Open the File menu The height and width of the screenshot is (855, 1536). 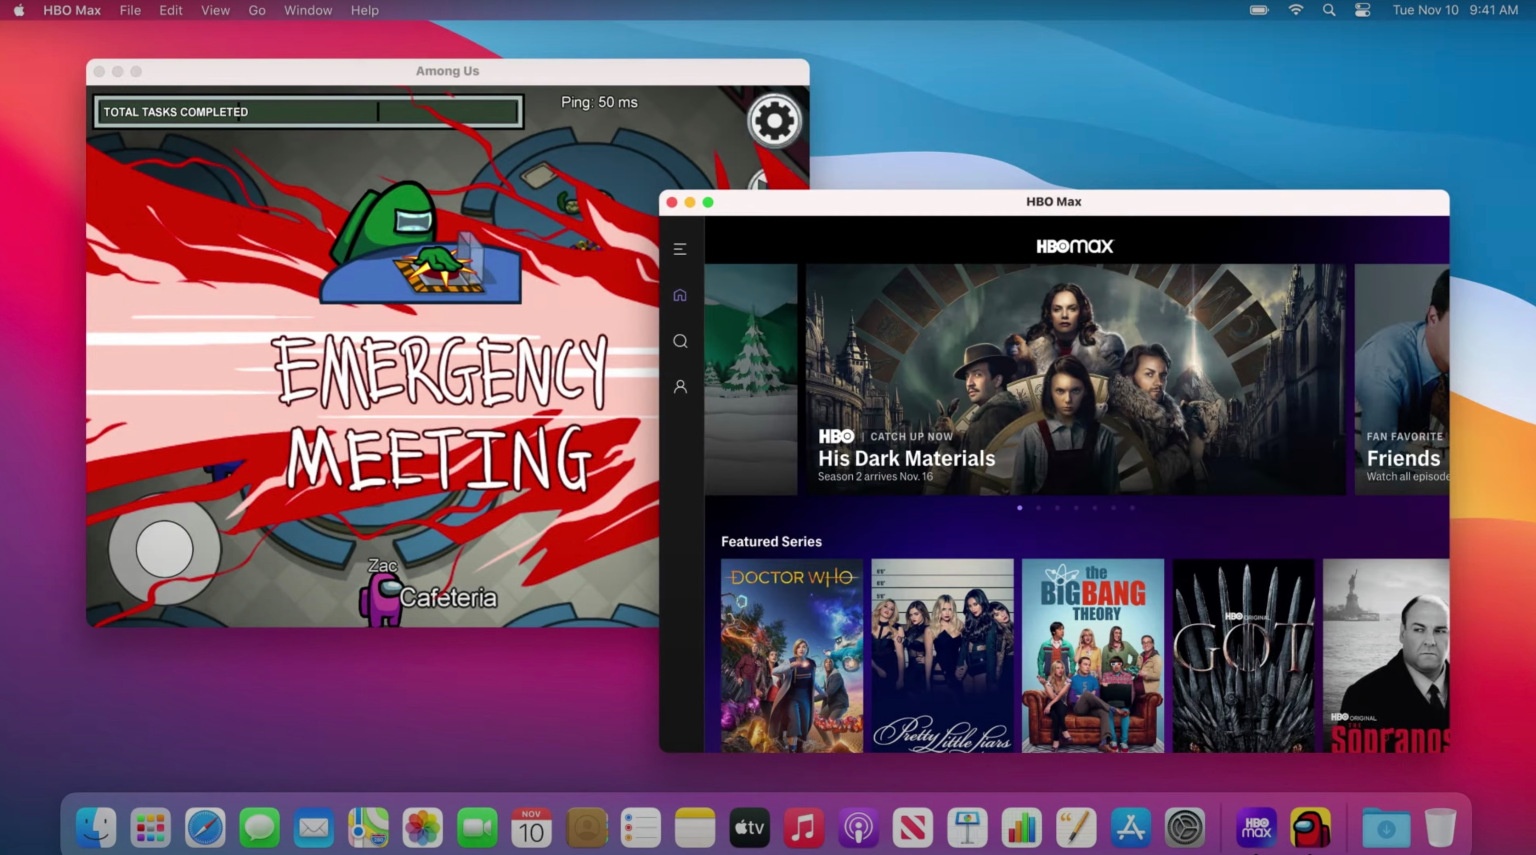coord(130,10)
